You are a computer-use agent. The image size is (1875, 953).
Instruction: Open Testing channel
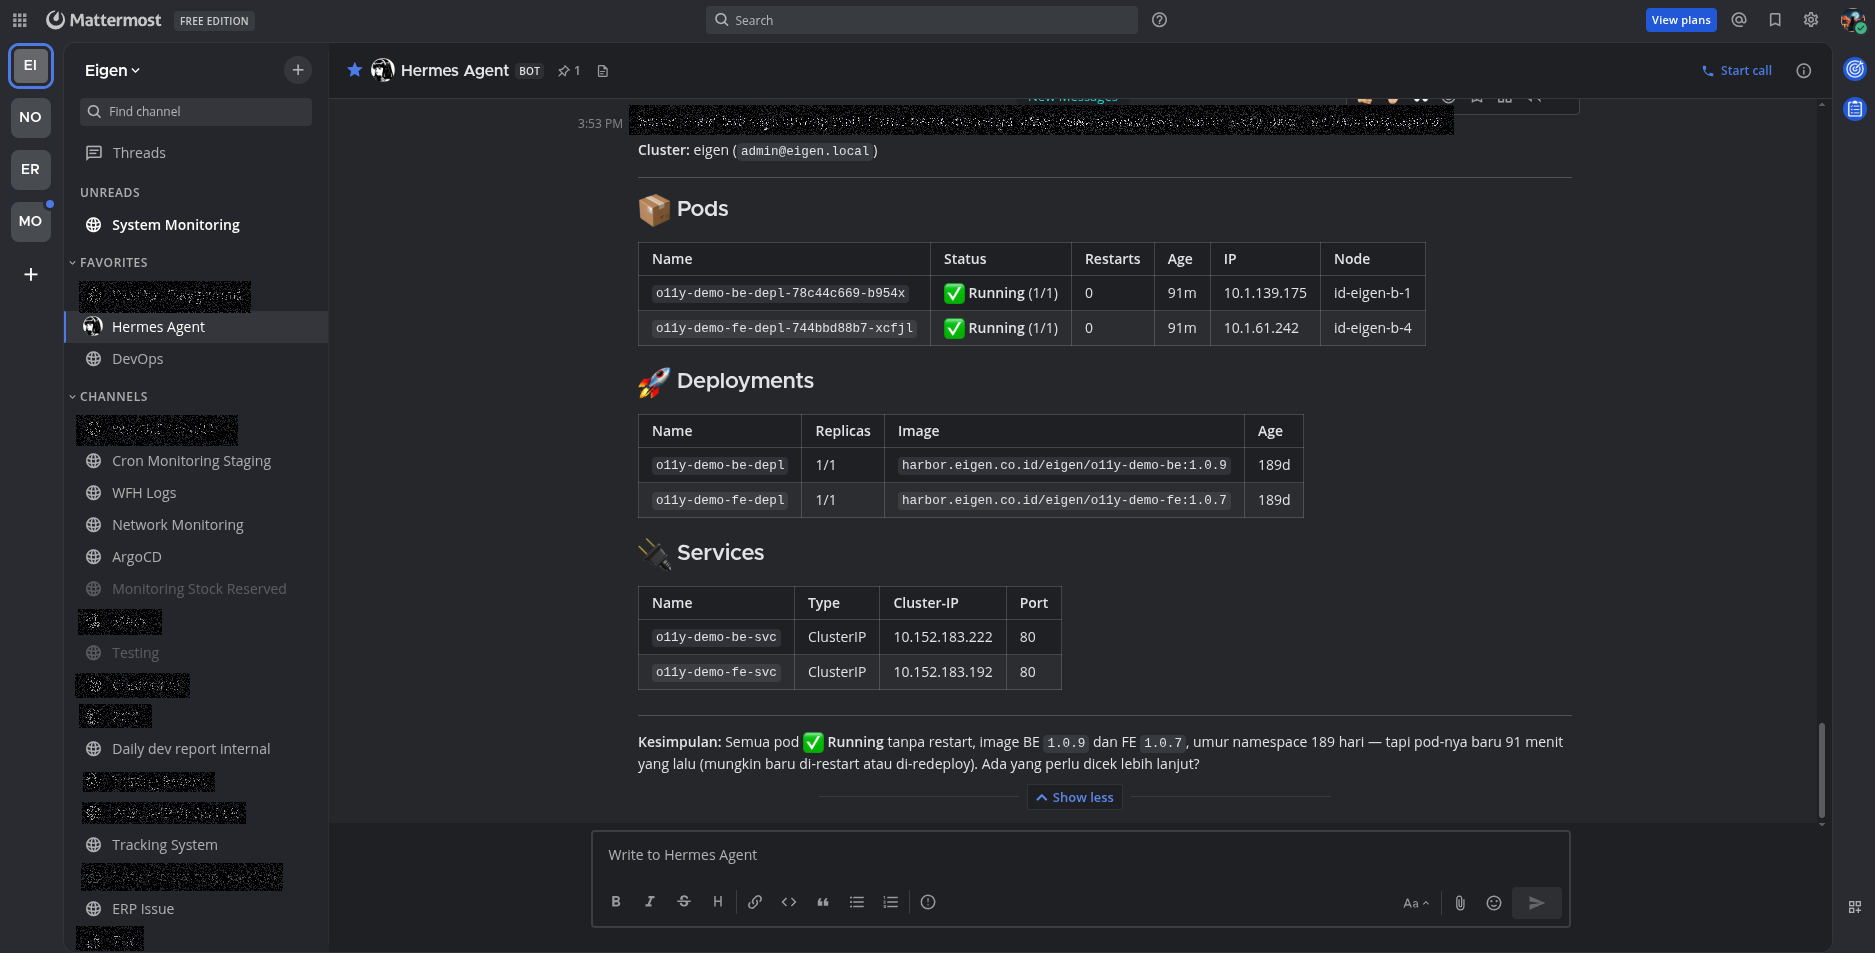tap(196, 653)
